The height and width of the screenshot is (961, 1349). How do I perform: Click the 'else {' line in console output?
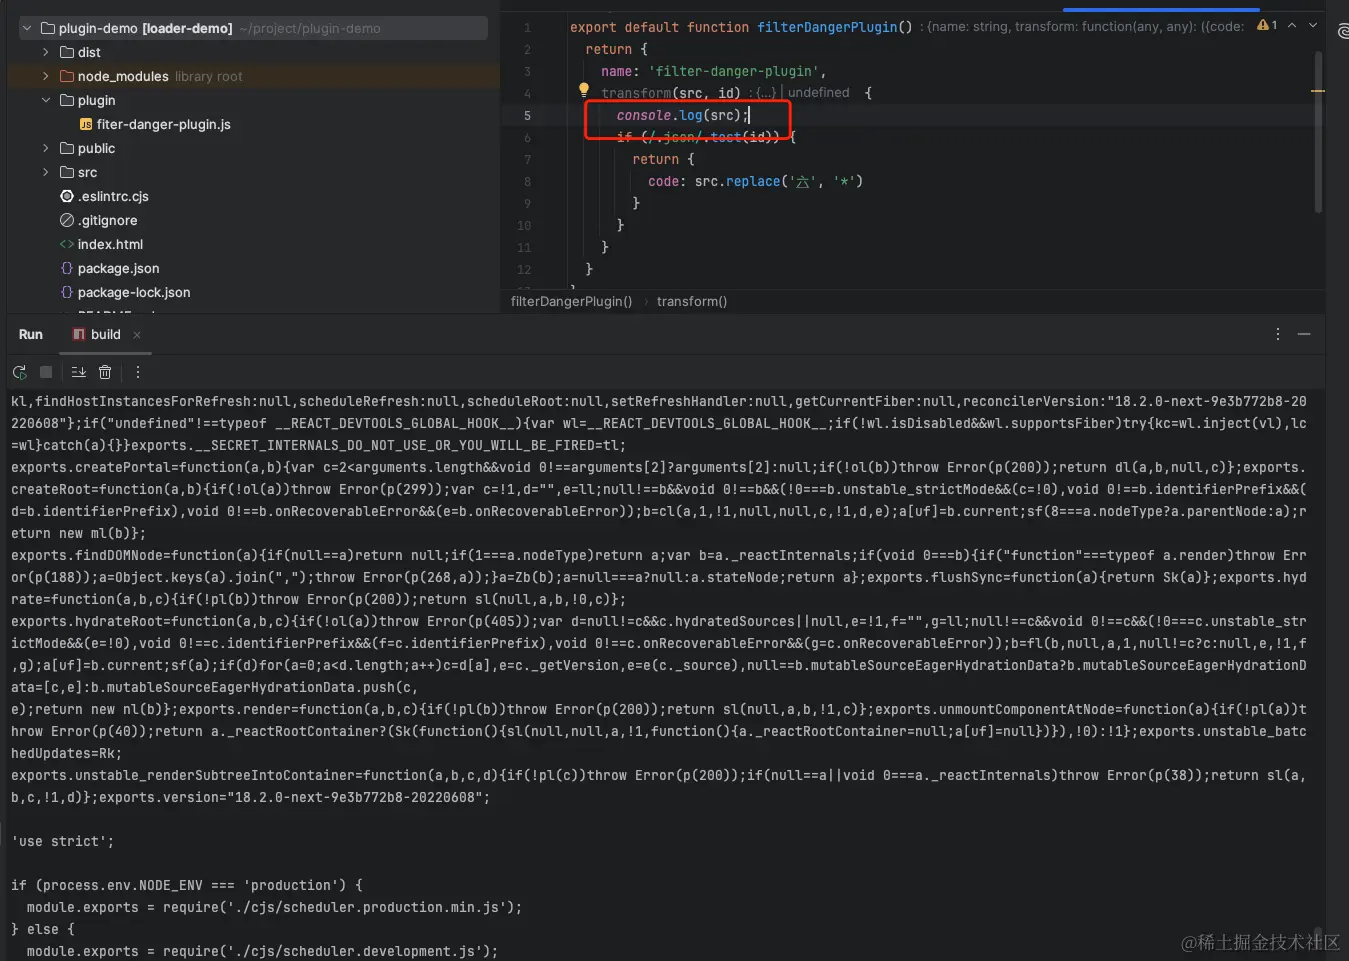pyautogui.click(x=43, y=929)
